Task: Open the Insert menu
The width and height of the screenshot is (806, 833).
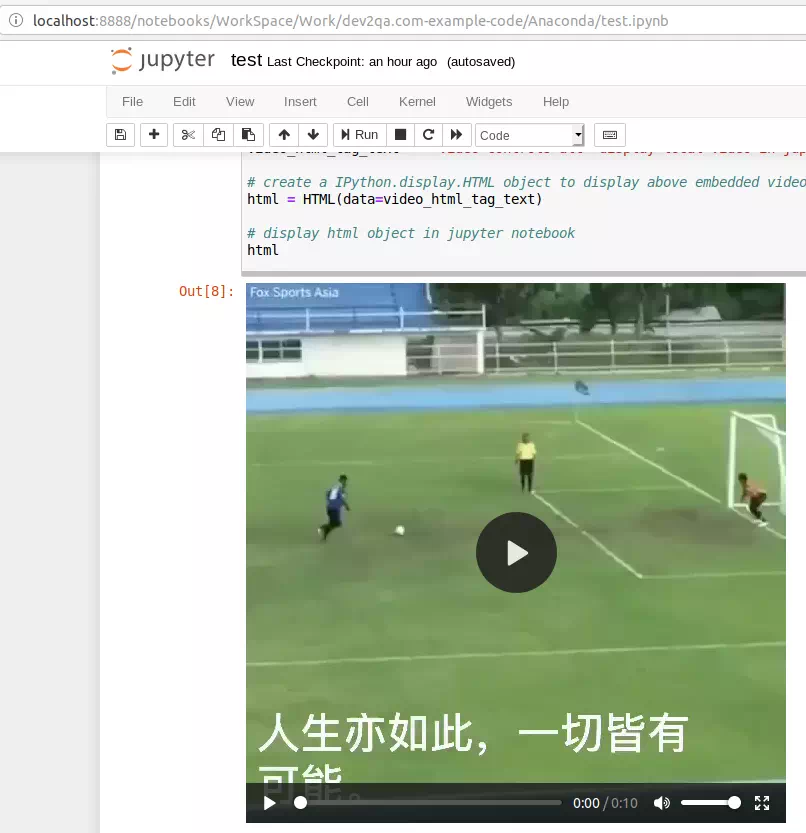Action: tap(300, 101)
